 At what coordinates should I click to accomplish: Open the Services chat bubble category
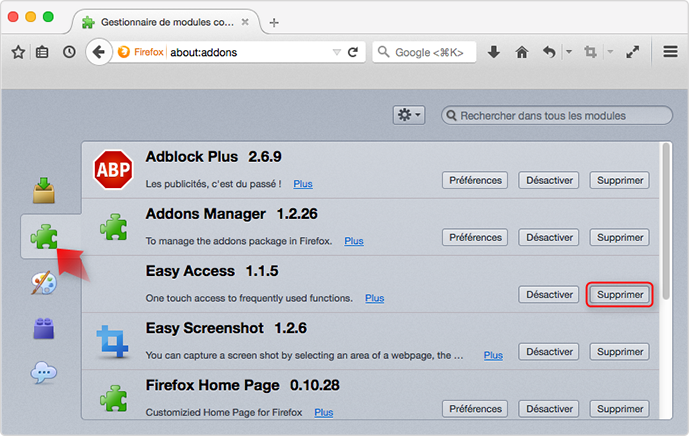[x=44, y=373]
